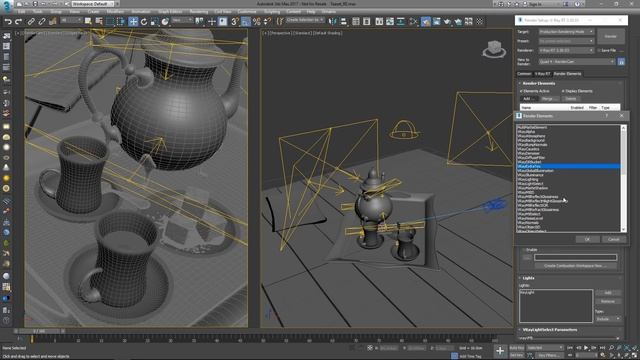This screenshot has width=640, height=360.
Task: Click the lock icon beside View to Render
Action: tap(621, 62)
